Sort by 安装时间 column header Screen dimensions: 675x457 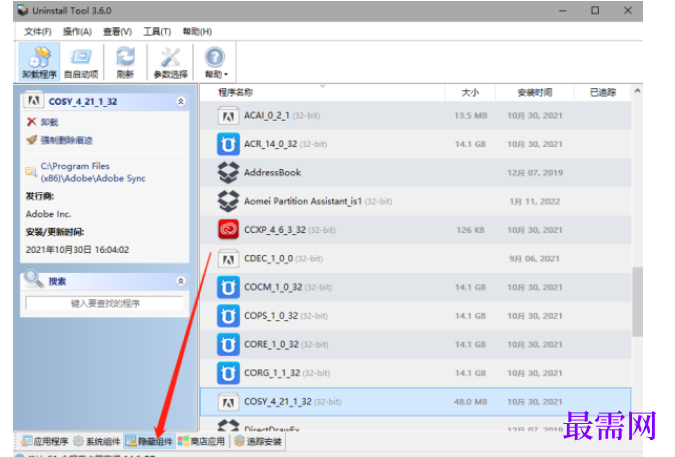(x=535, y=93)
